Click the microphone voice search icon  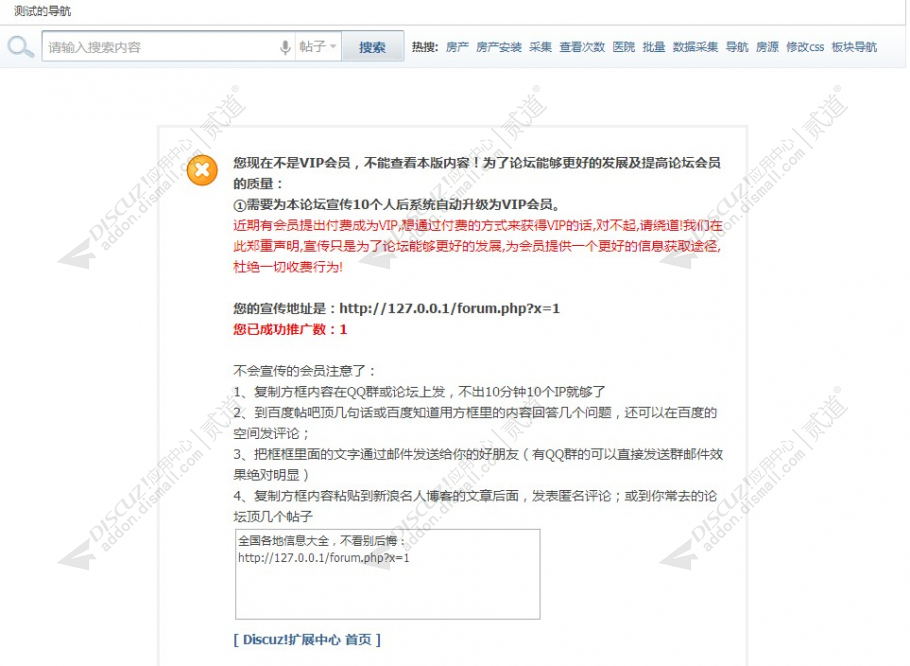[285, 47]
